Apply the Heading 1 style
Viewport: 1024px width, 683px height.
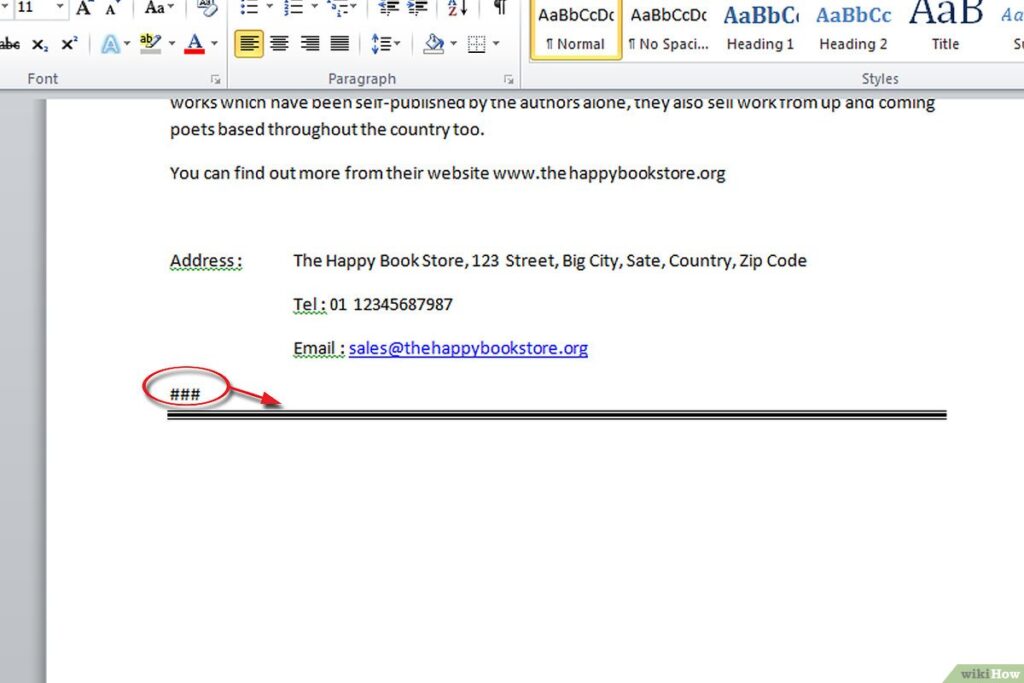[x=761, y=29]
